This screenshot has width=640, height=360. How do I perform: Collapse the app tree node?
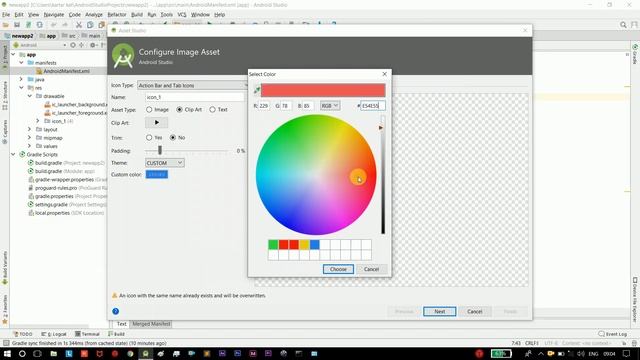(x=13, y=54)
